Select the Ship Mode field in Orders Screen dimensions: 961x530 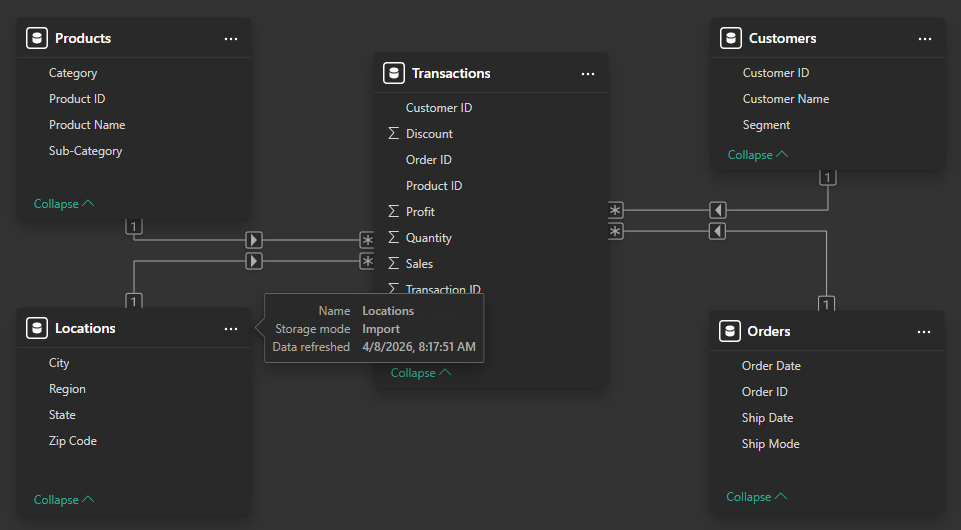coord(770,444)
